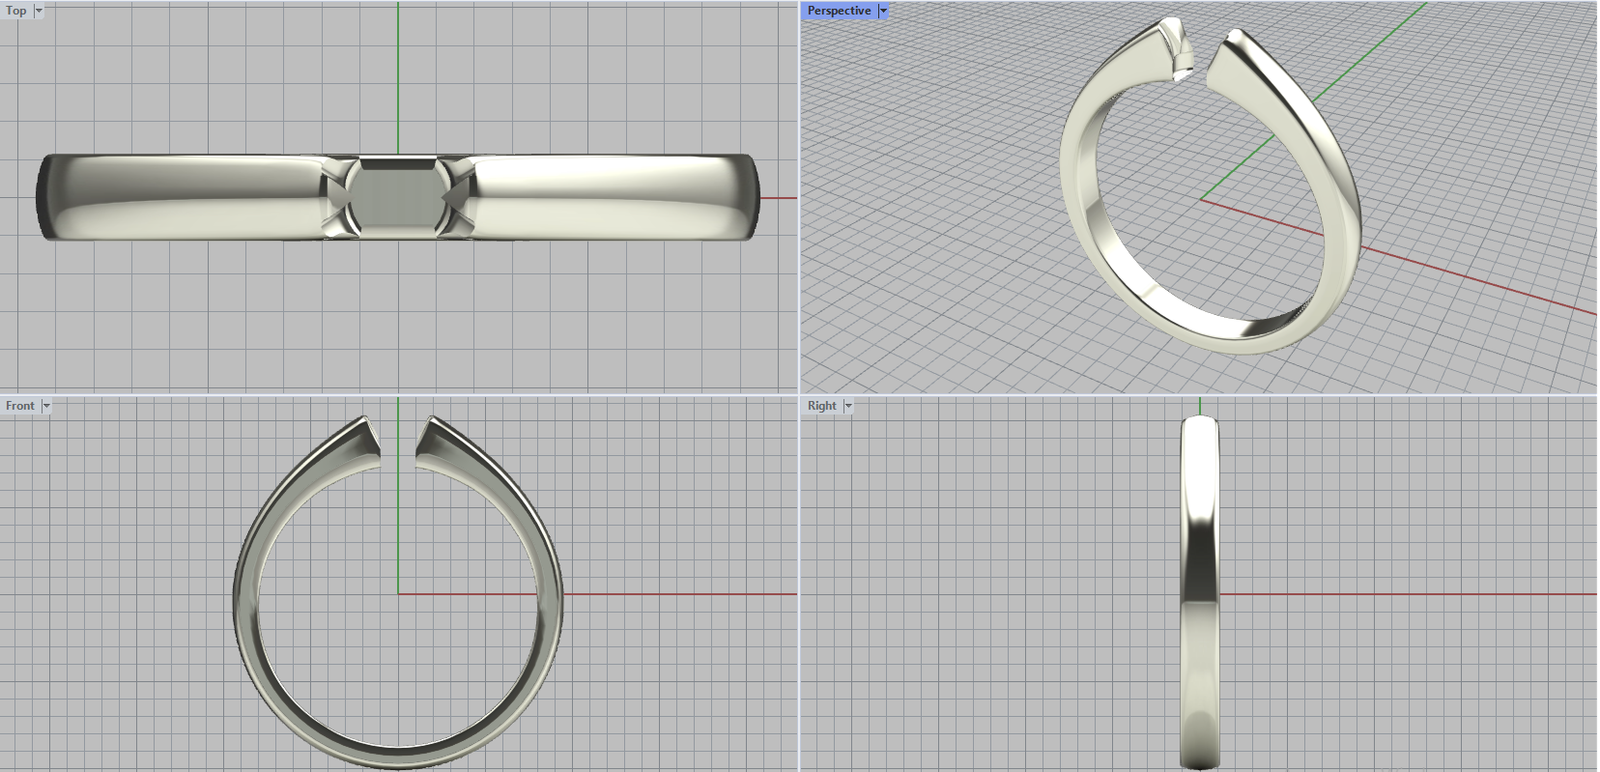Viewport: 1600px width, 772px height.
Task: Expand the Right viewport menu arrow
Action: coord(848,406)
